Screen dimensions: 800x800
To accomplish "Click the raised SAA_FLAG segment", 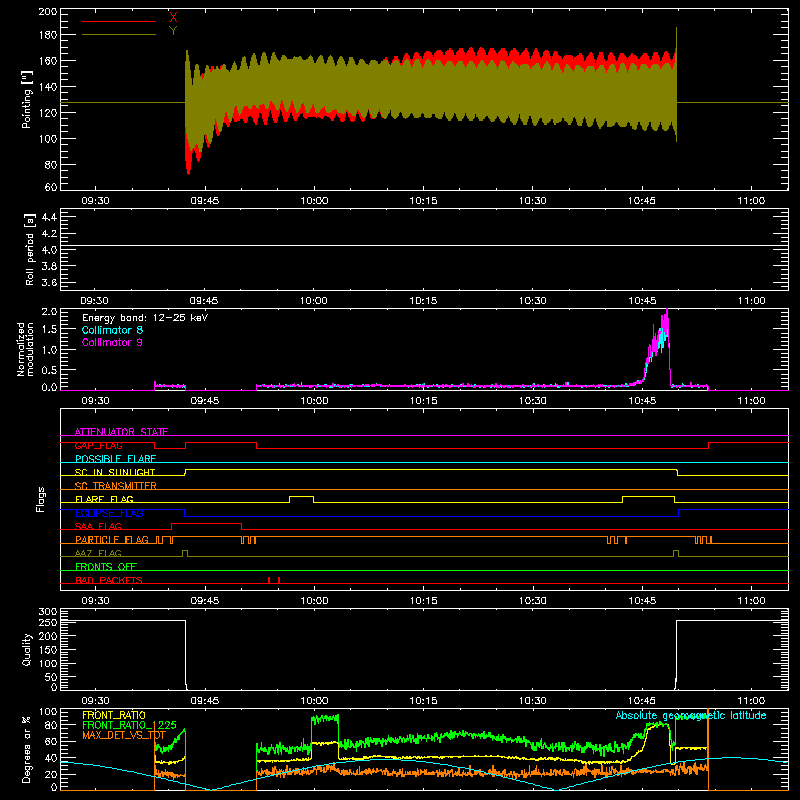I will coord(206,523).
